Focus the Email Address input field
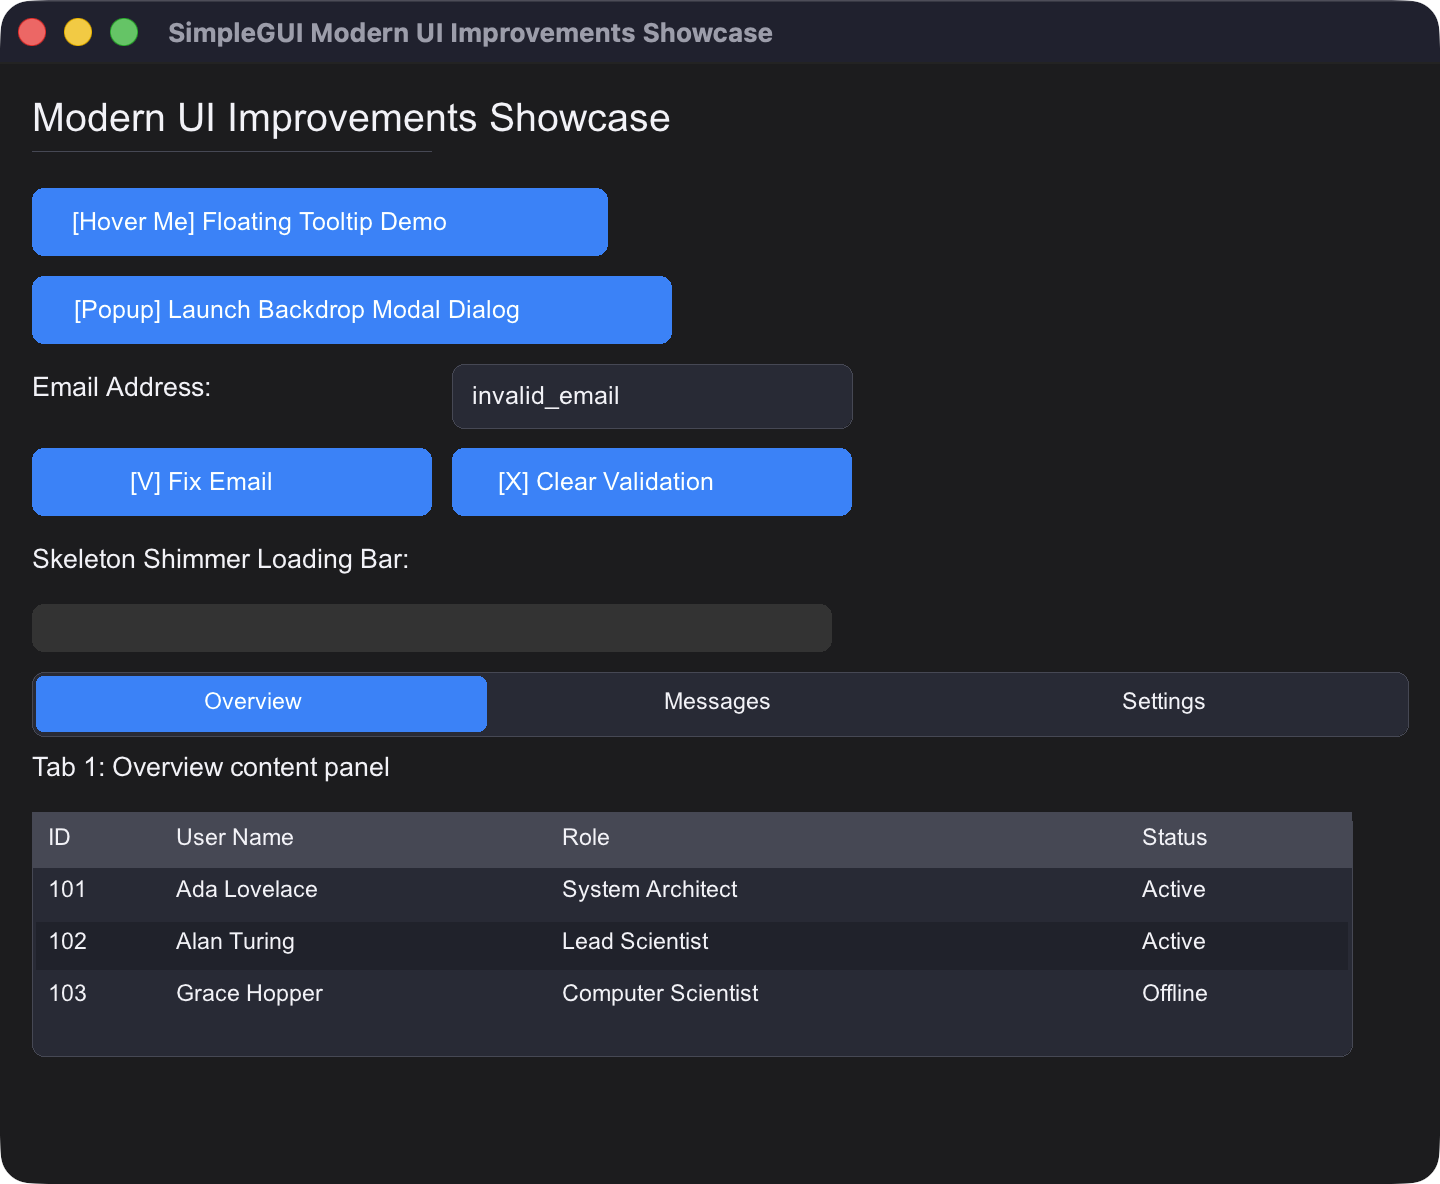This screenshot has width=1440, height=1184. coord(652,396)
